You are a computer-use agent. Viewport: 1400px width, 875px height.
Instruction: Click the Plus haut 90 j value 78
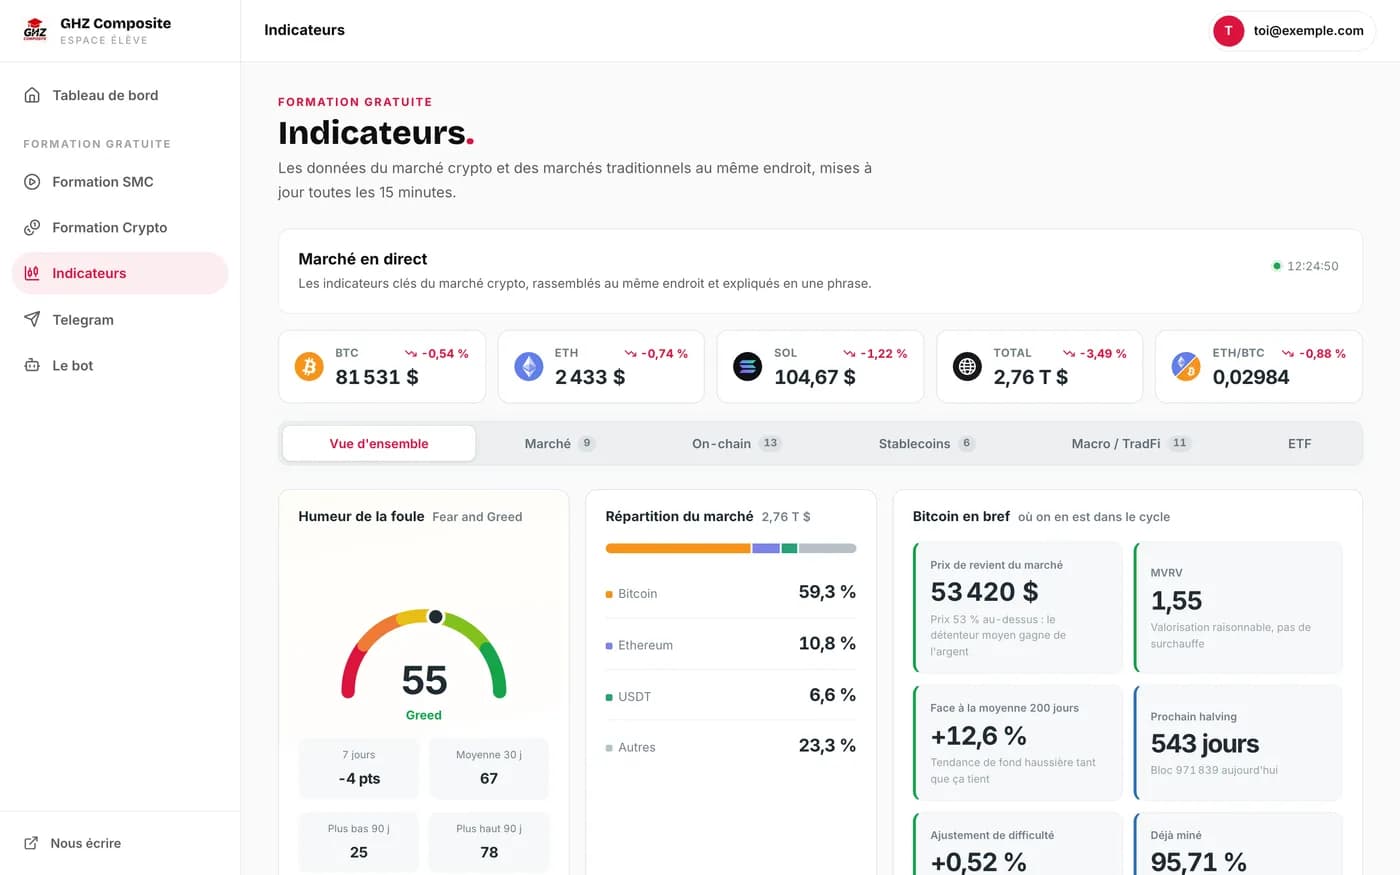click(489, 852)
